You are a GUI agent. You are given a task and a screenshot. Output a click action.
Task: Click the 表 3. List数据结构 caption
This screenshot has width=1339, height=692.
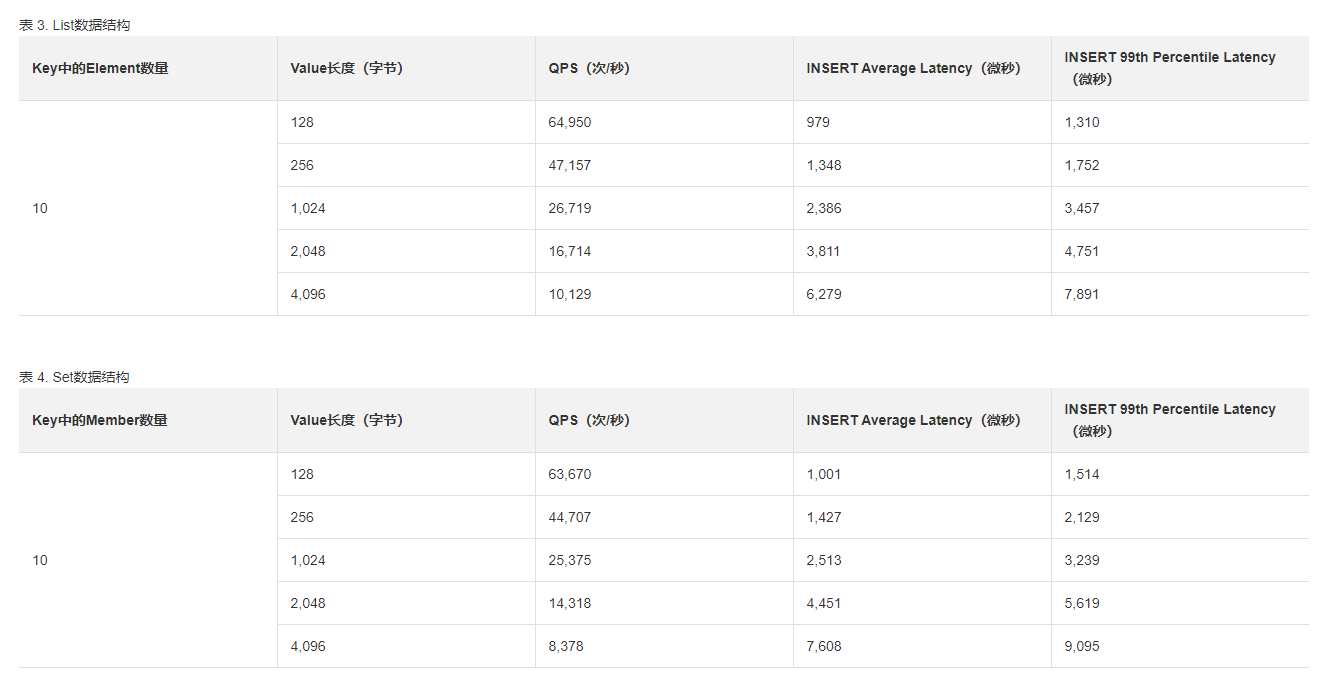coord(74,25)
